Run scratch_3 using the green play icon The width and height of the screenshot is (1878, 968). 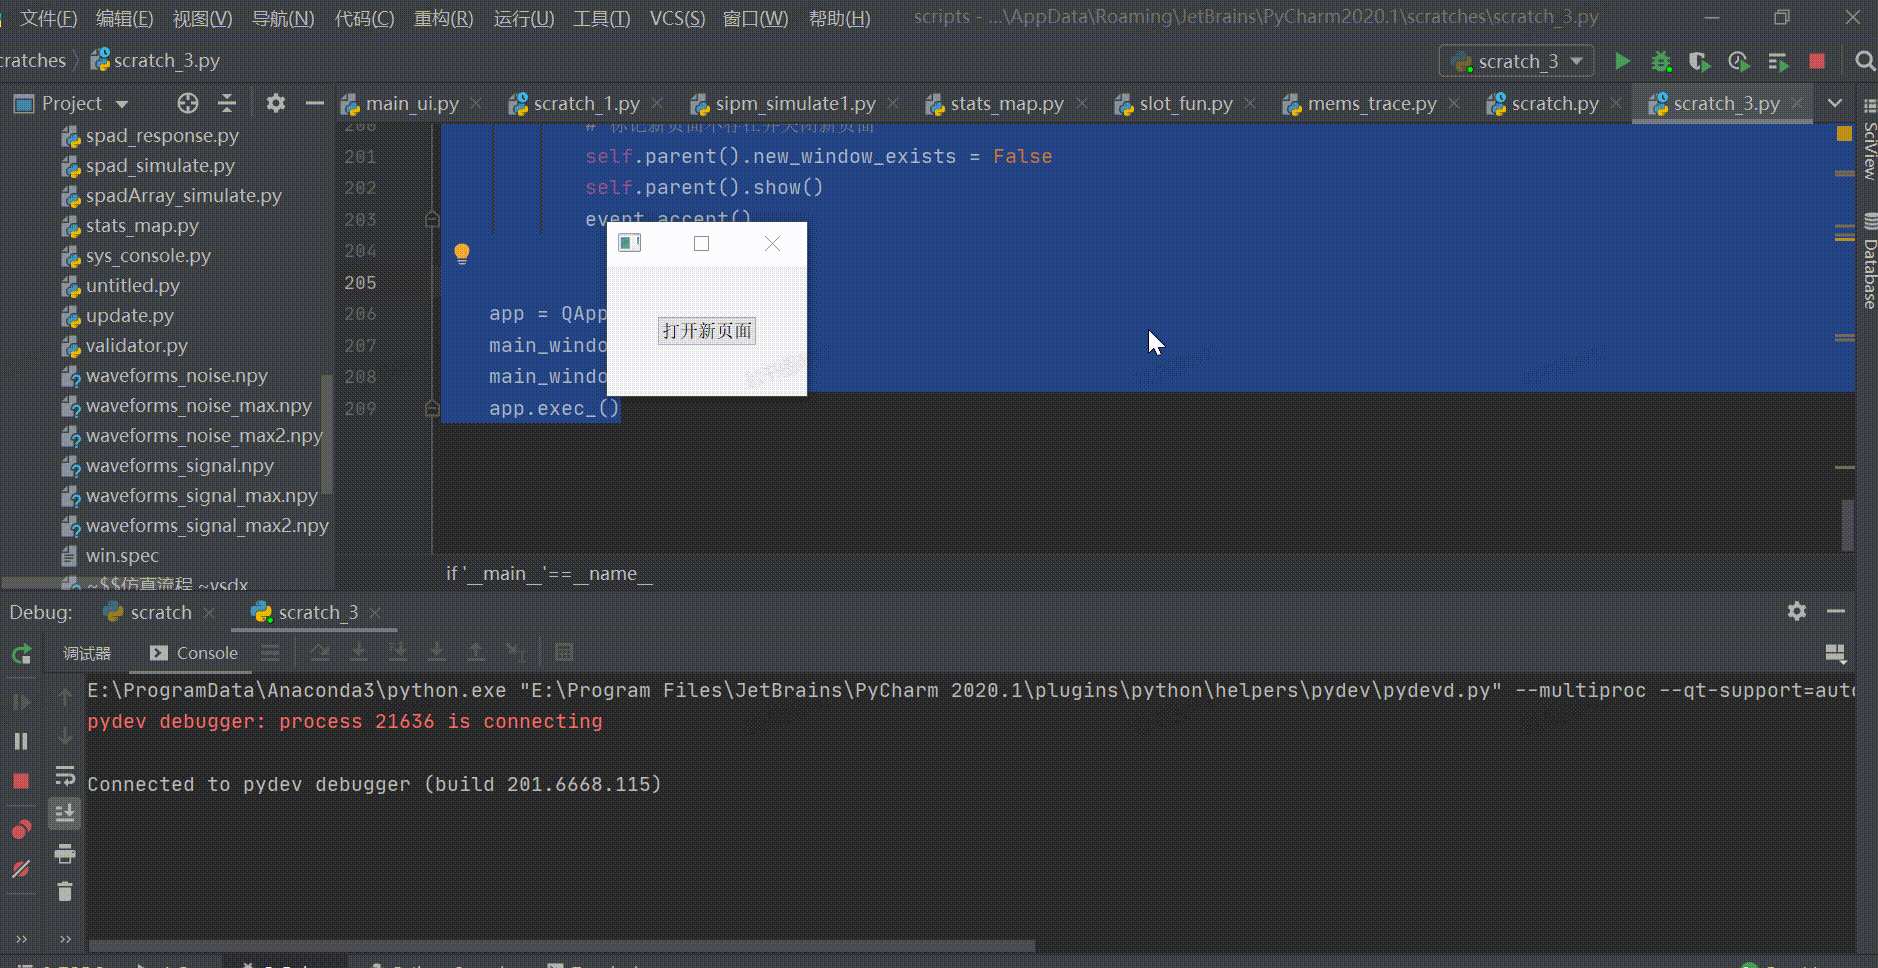(x=1622, y=61)
